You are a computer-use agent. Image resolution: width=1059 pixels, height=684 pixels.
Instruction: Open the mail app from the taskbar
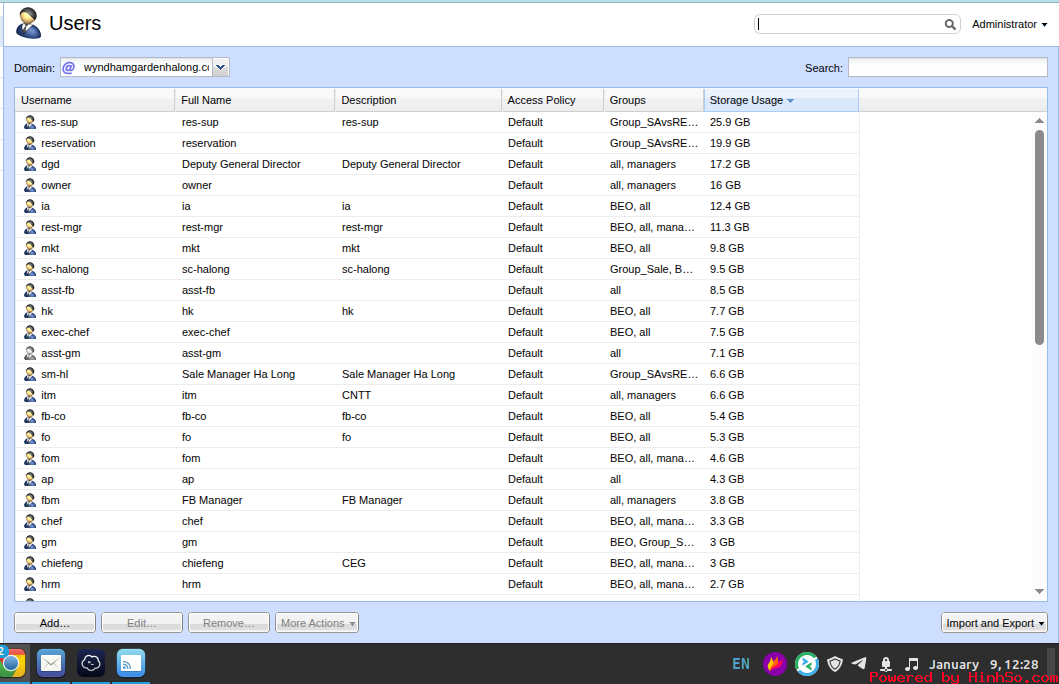pyautogui.click(x=51, y=663)
